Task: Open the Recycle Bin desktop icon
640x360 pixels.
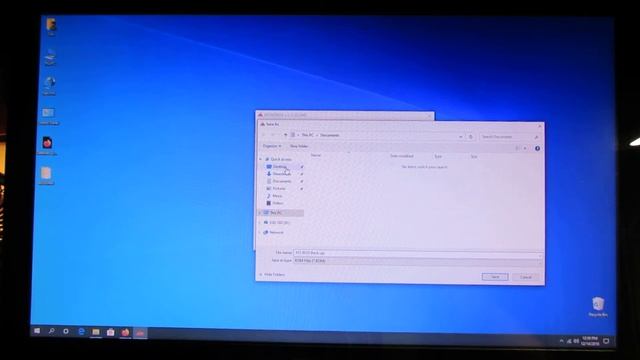Action: pyautogui.click(x=598, y=307)
